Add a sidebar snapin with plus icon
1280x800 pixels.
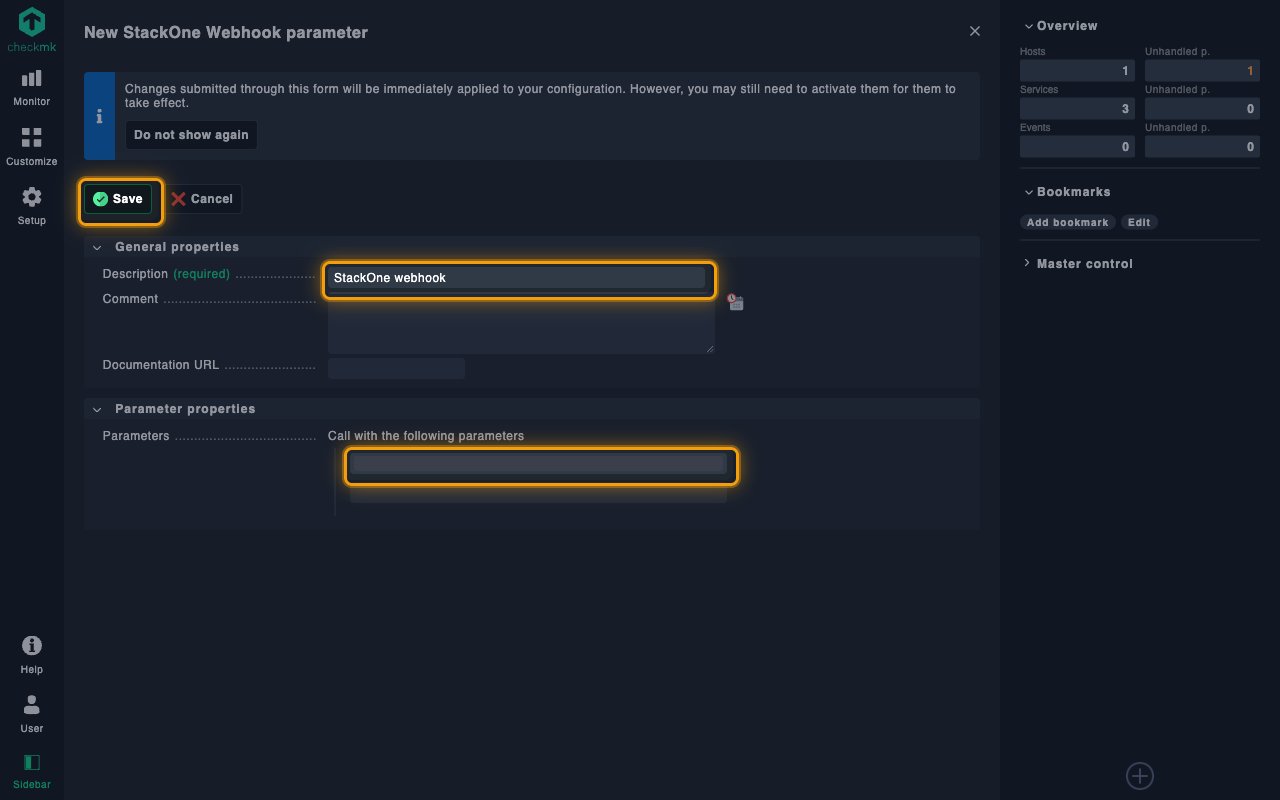(1140, 775)
